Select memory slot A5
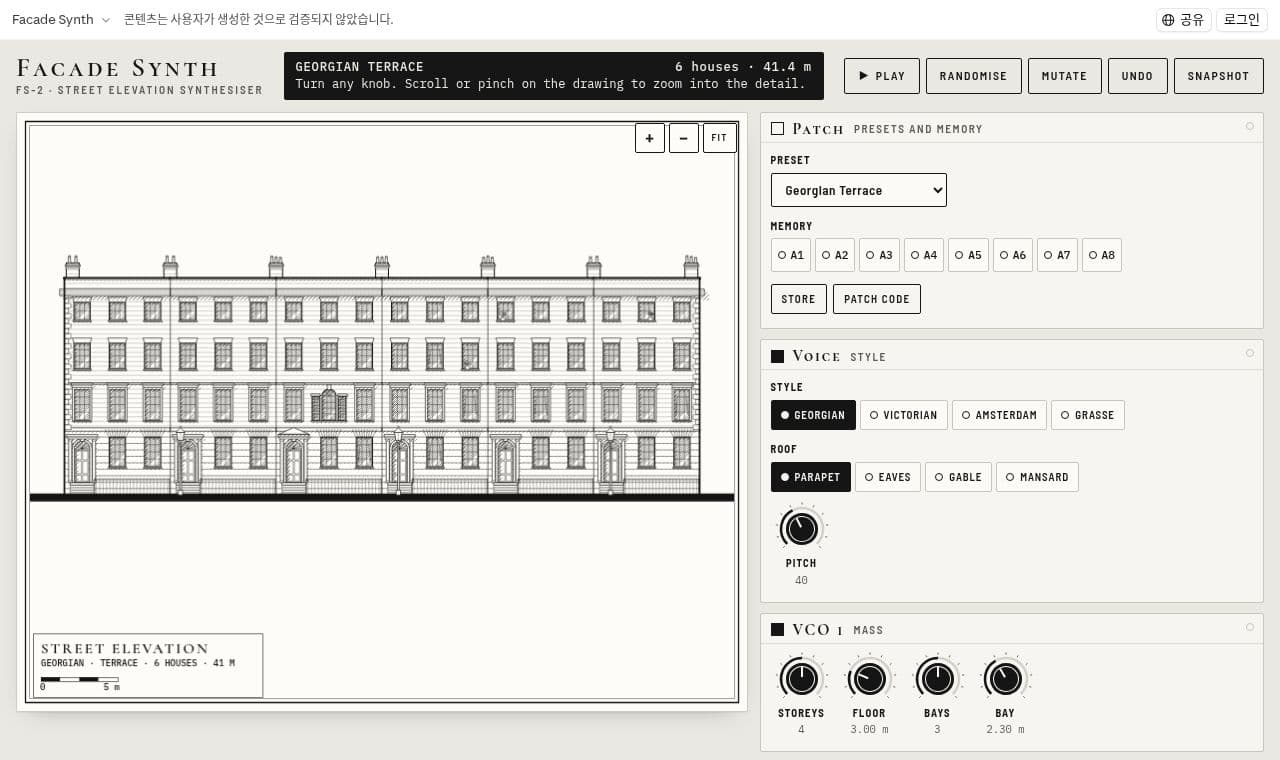Screen dimensions: 1280x760 [x=968, y=255]
